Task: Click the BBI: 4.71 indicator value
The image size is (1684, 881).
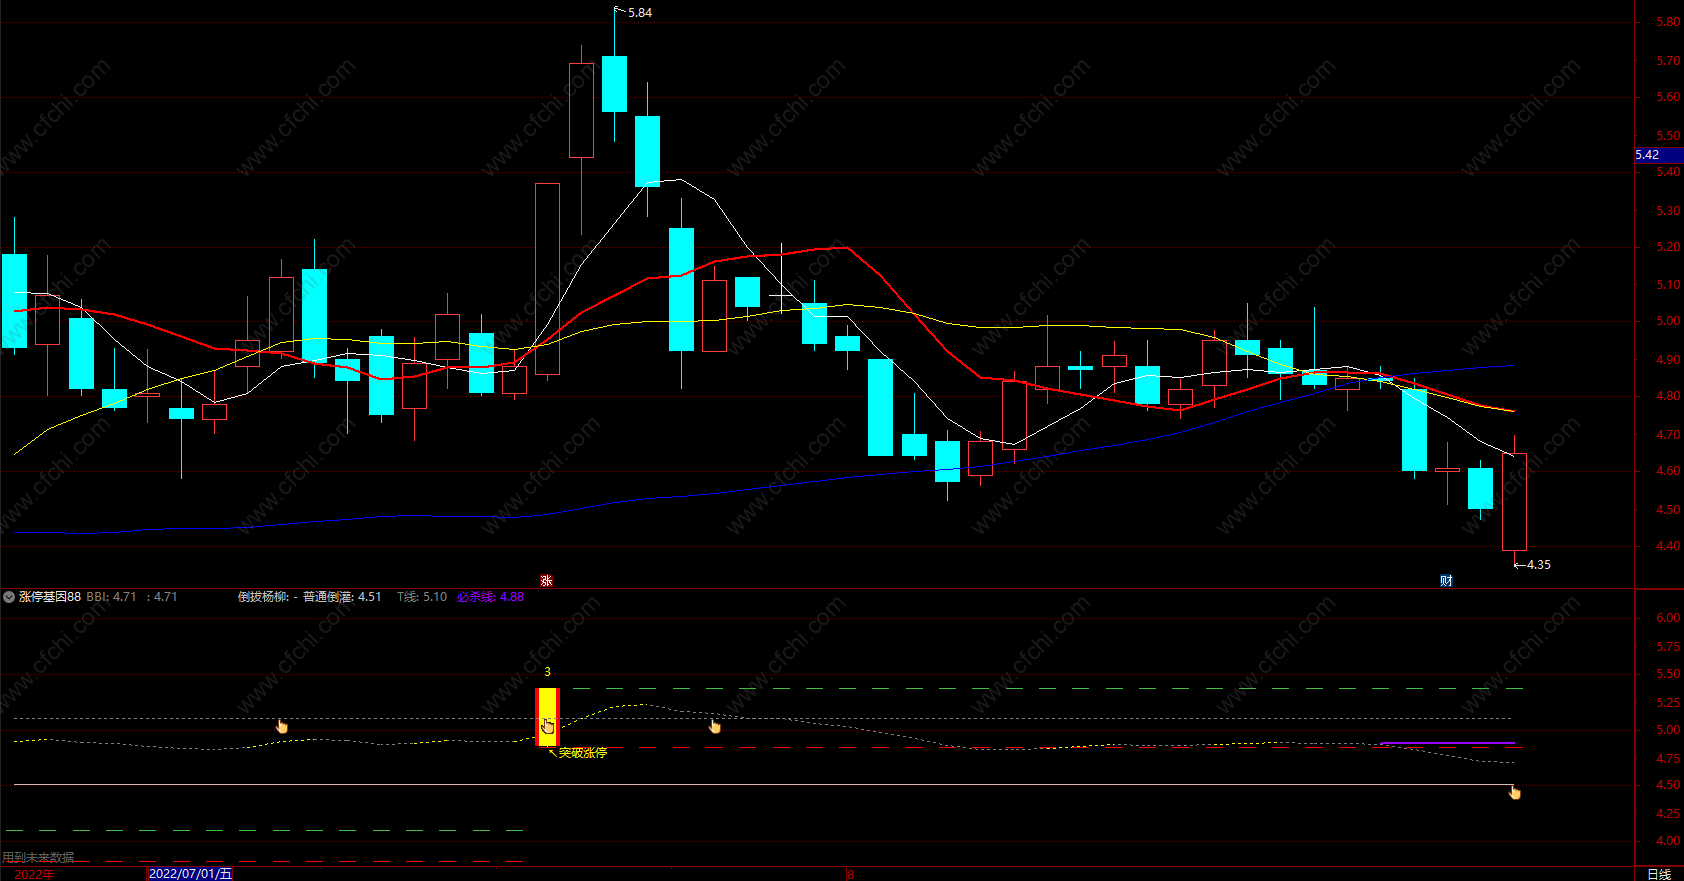Action: (111, 597)
